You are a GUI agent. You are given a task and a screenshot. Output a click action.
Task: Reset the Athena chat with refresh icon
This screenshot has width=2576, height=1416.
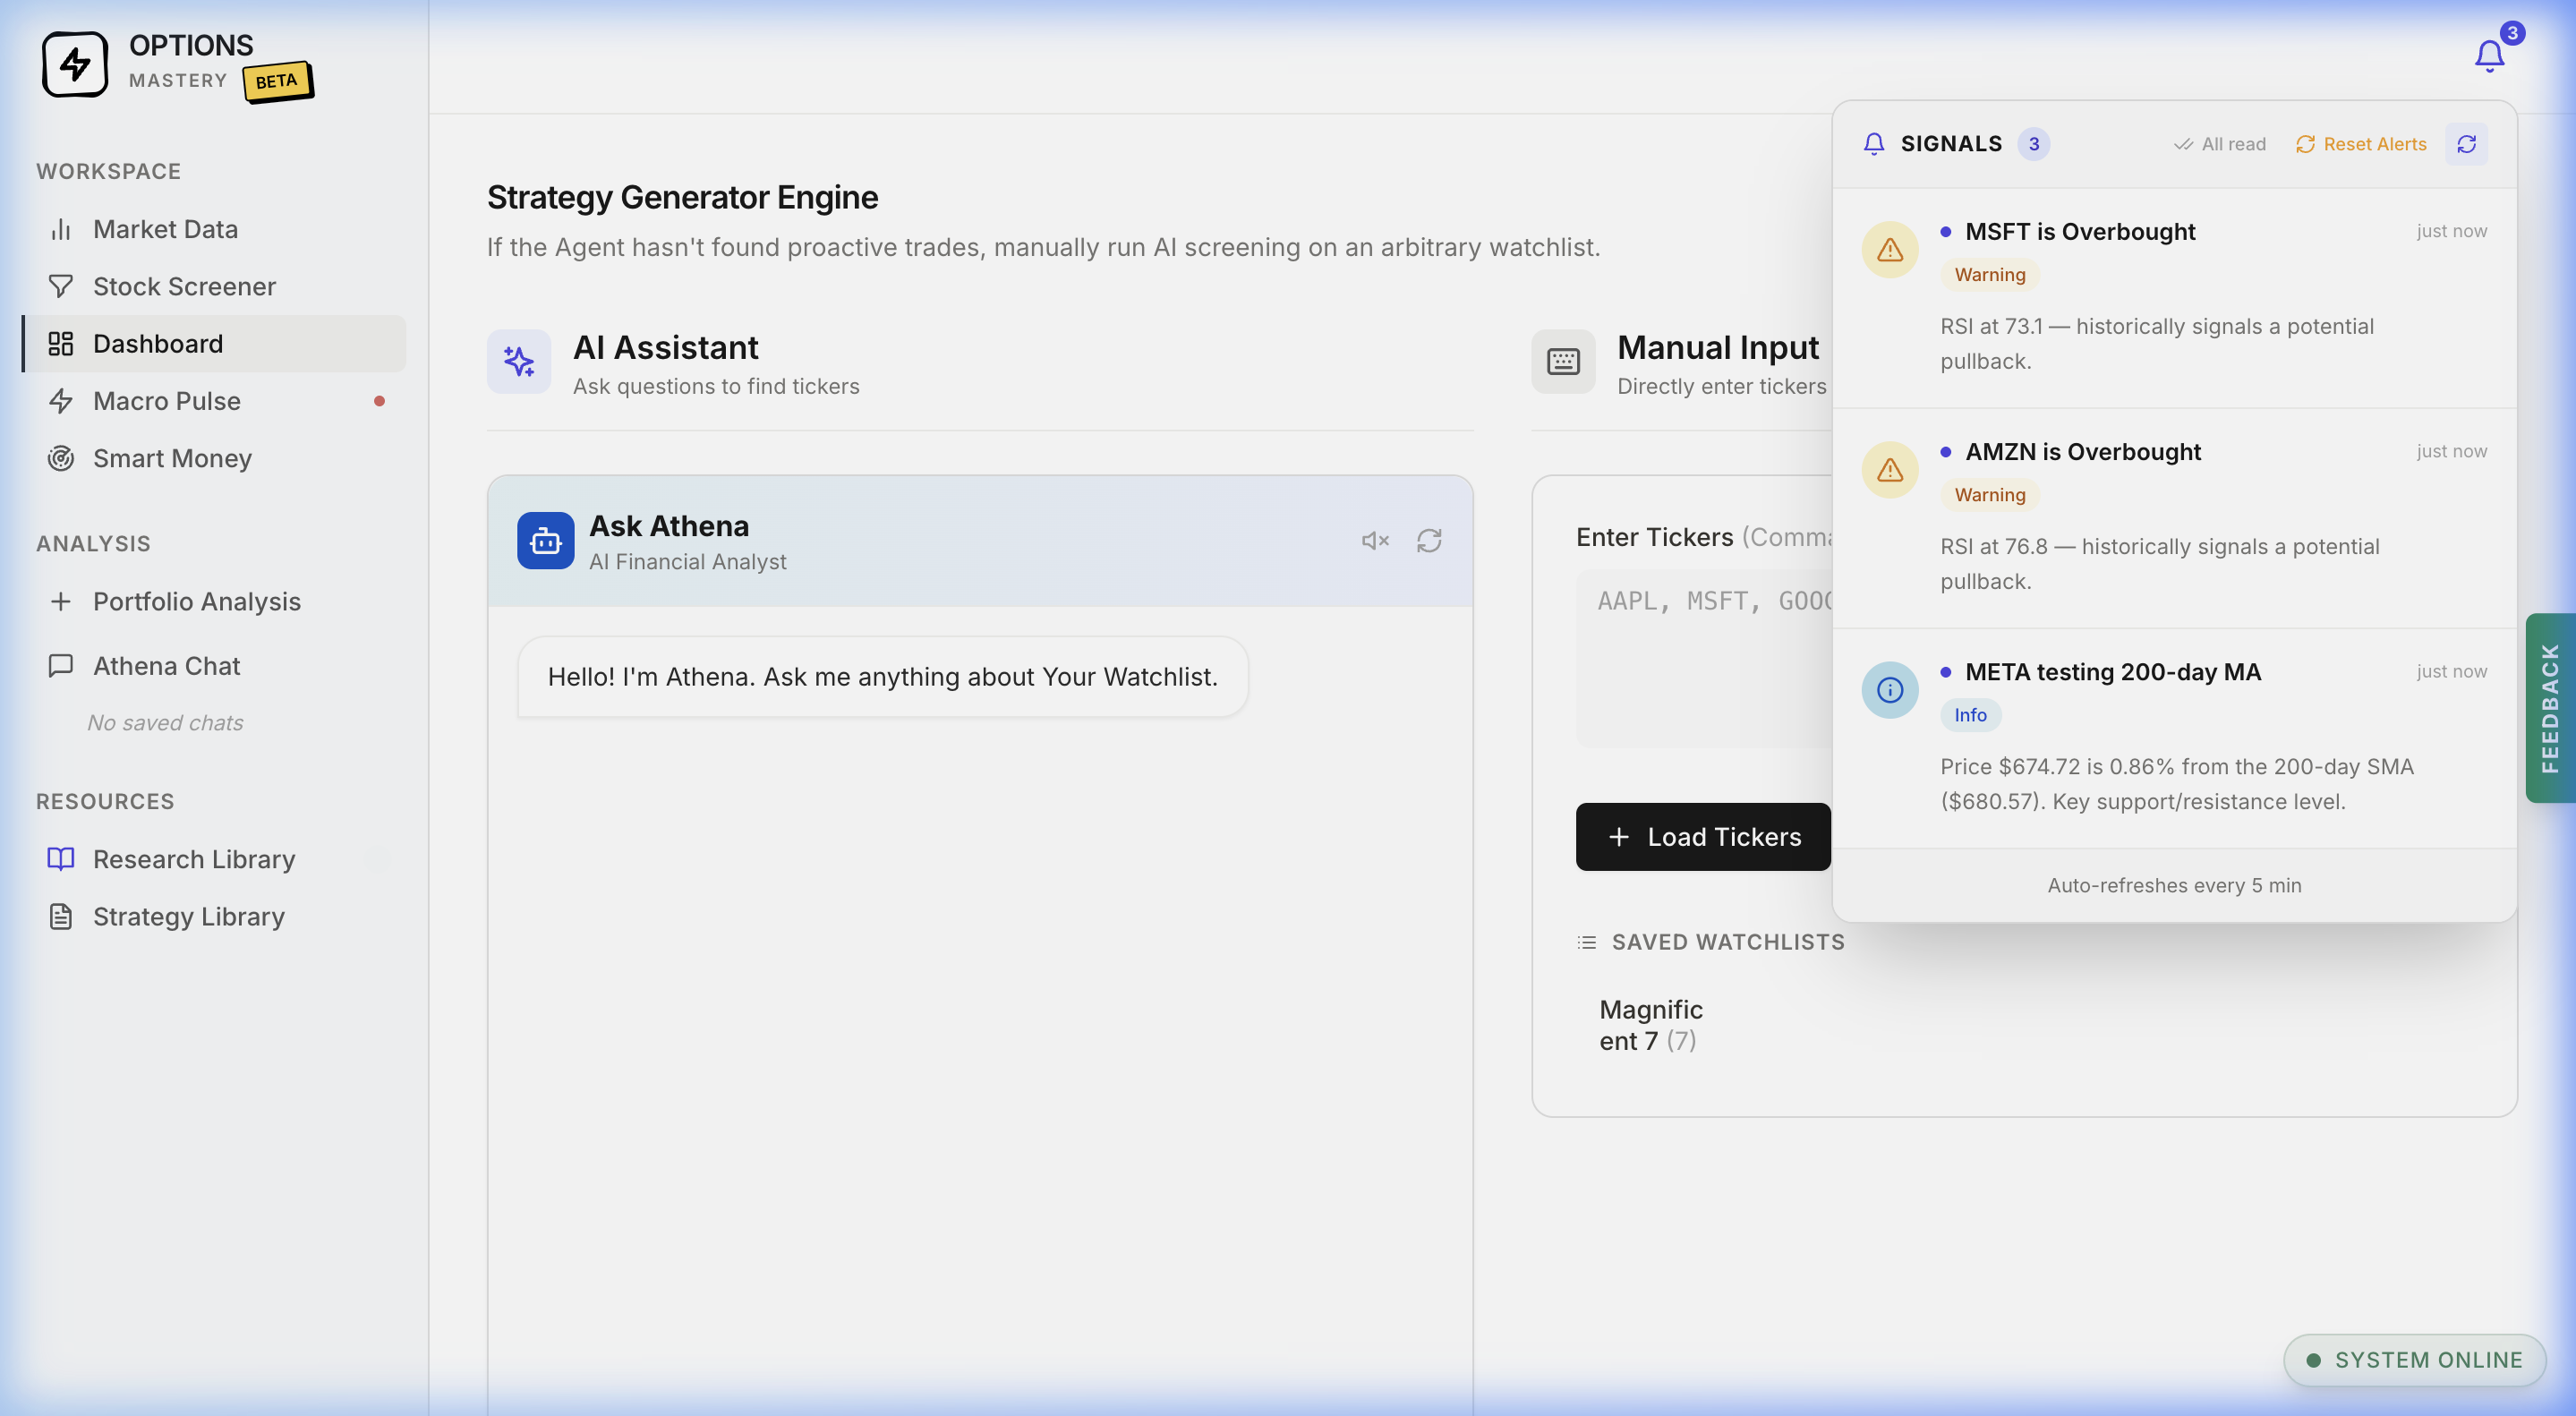click(1429, 541)
